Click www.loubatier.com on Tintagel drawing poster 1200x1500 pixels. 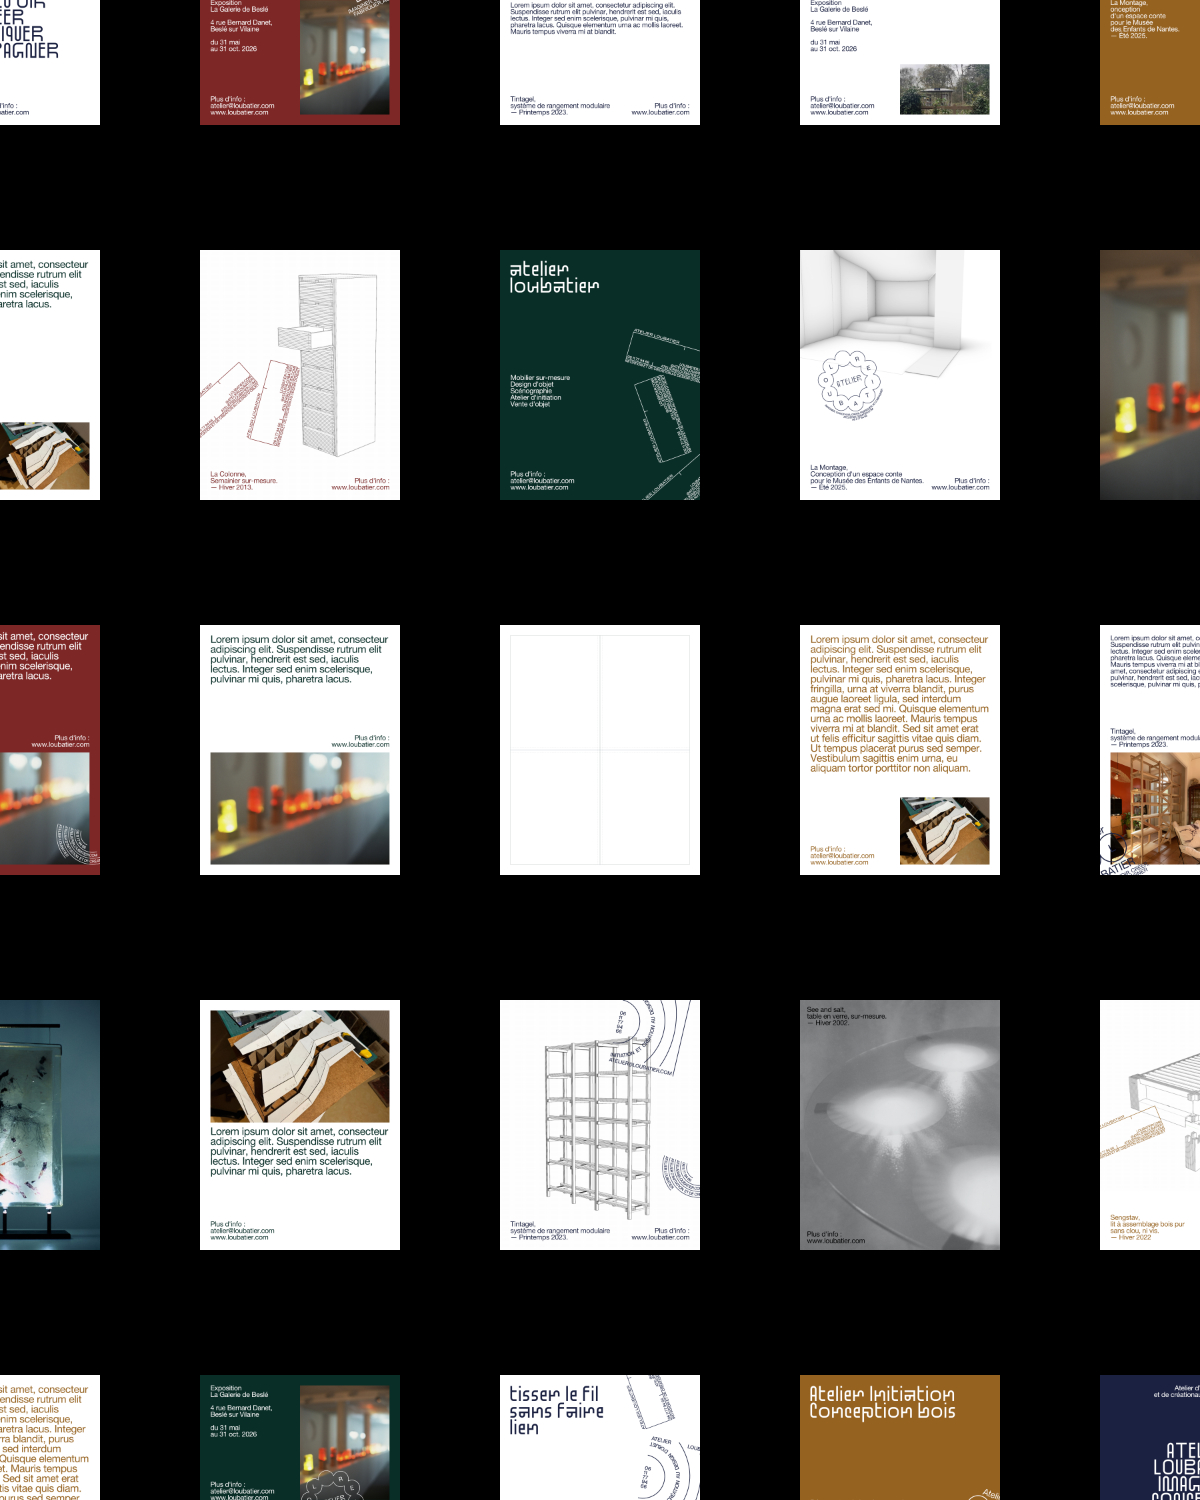pyautogui.click(x=661, y=1238)
